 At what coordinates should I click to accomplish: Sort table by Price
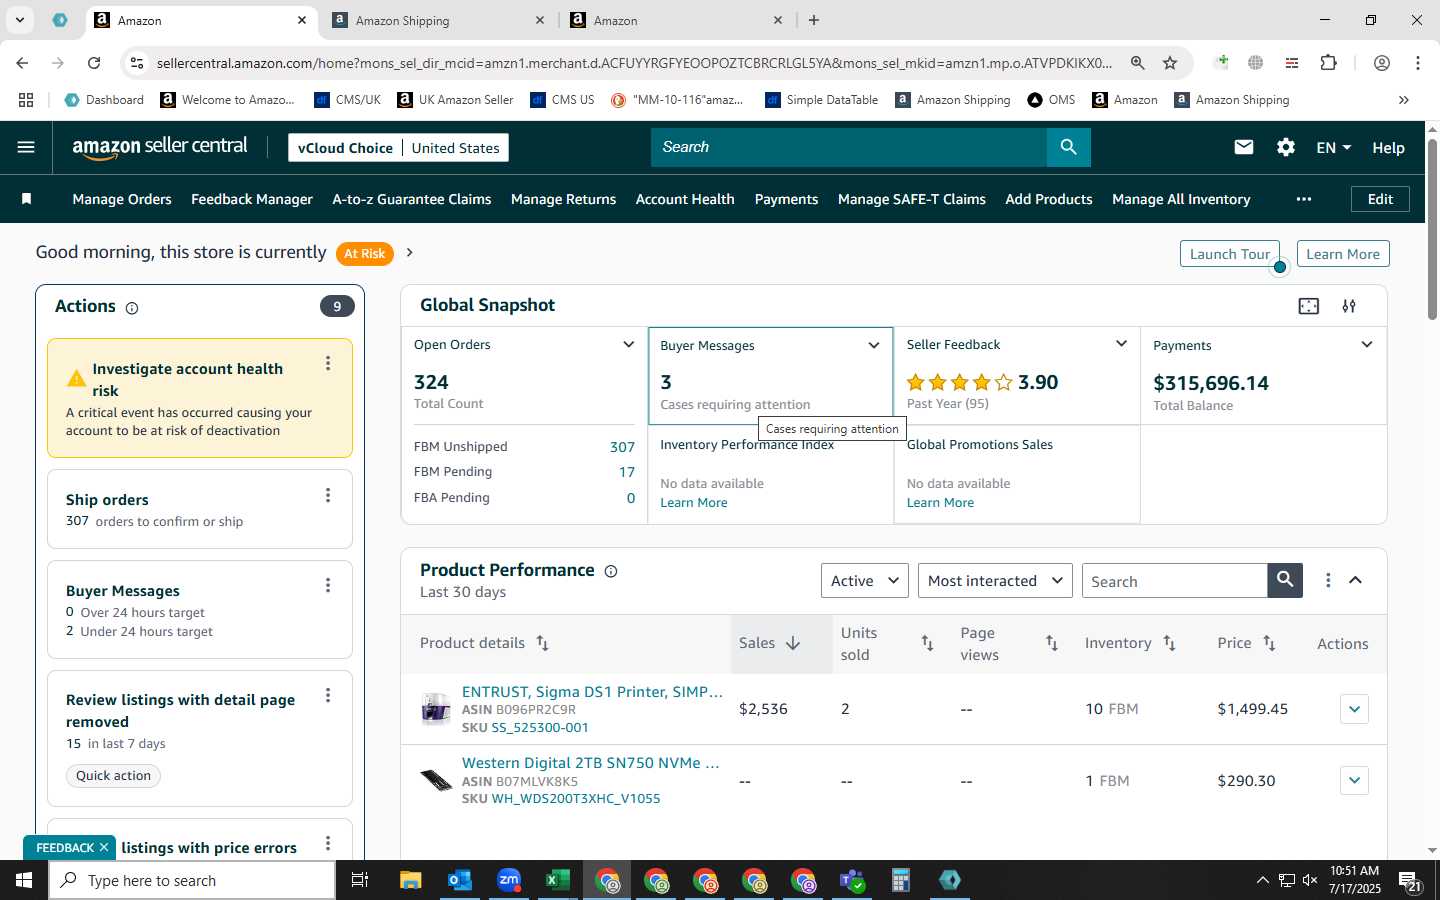[x=1269, y=643]
